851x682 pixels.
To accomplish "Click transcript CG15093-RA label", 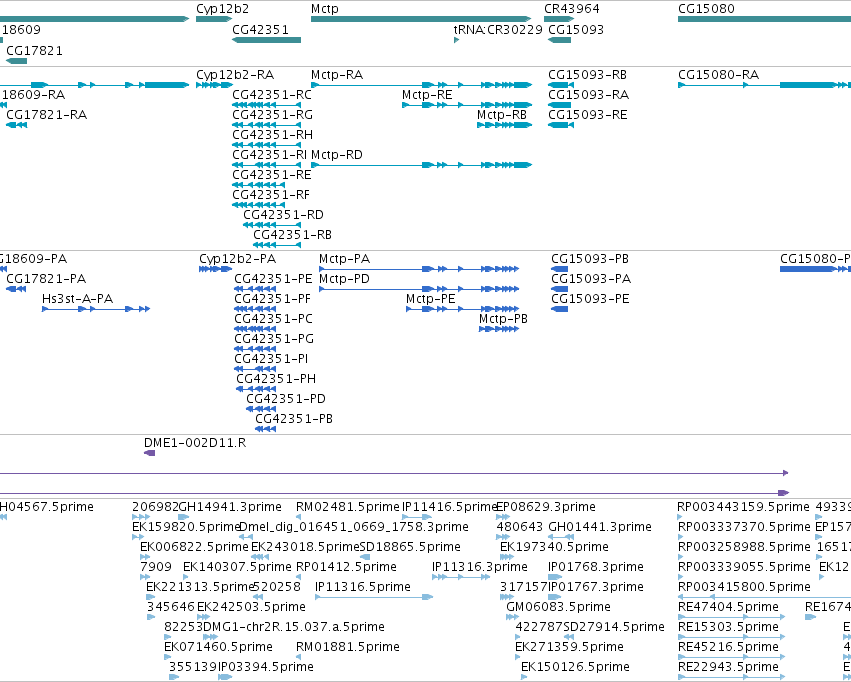I will [588, 94].
